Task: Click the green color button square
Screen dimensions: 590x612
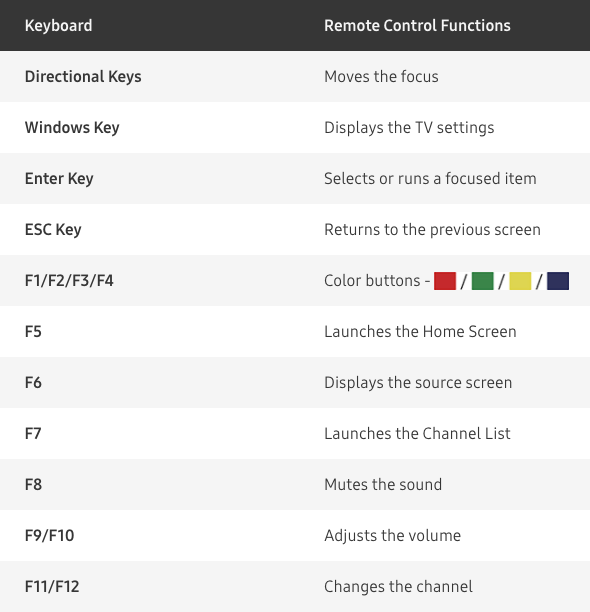Action: 483,281
